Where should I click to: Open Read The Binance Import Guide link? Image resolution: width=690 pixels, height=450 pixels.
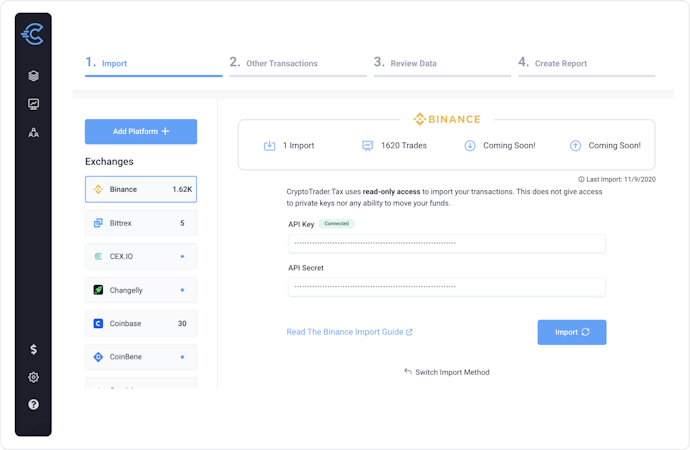[349, 332]
